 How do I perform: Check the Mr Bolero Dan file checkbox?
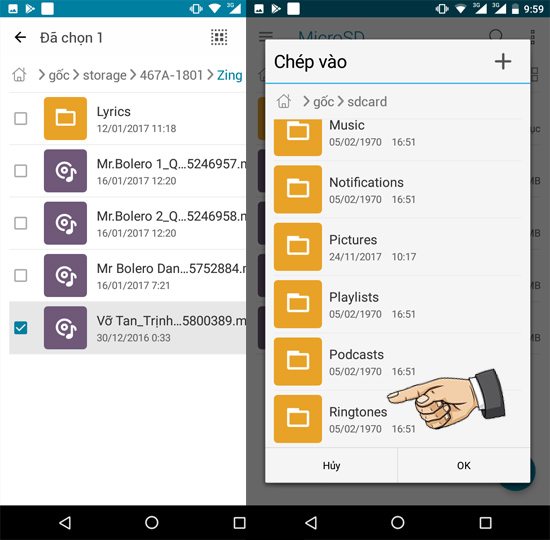20,275
